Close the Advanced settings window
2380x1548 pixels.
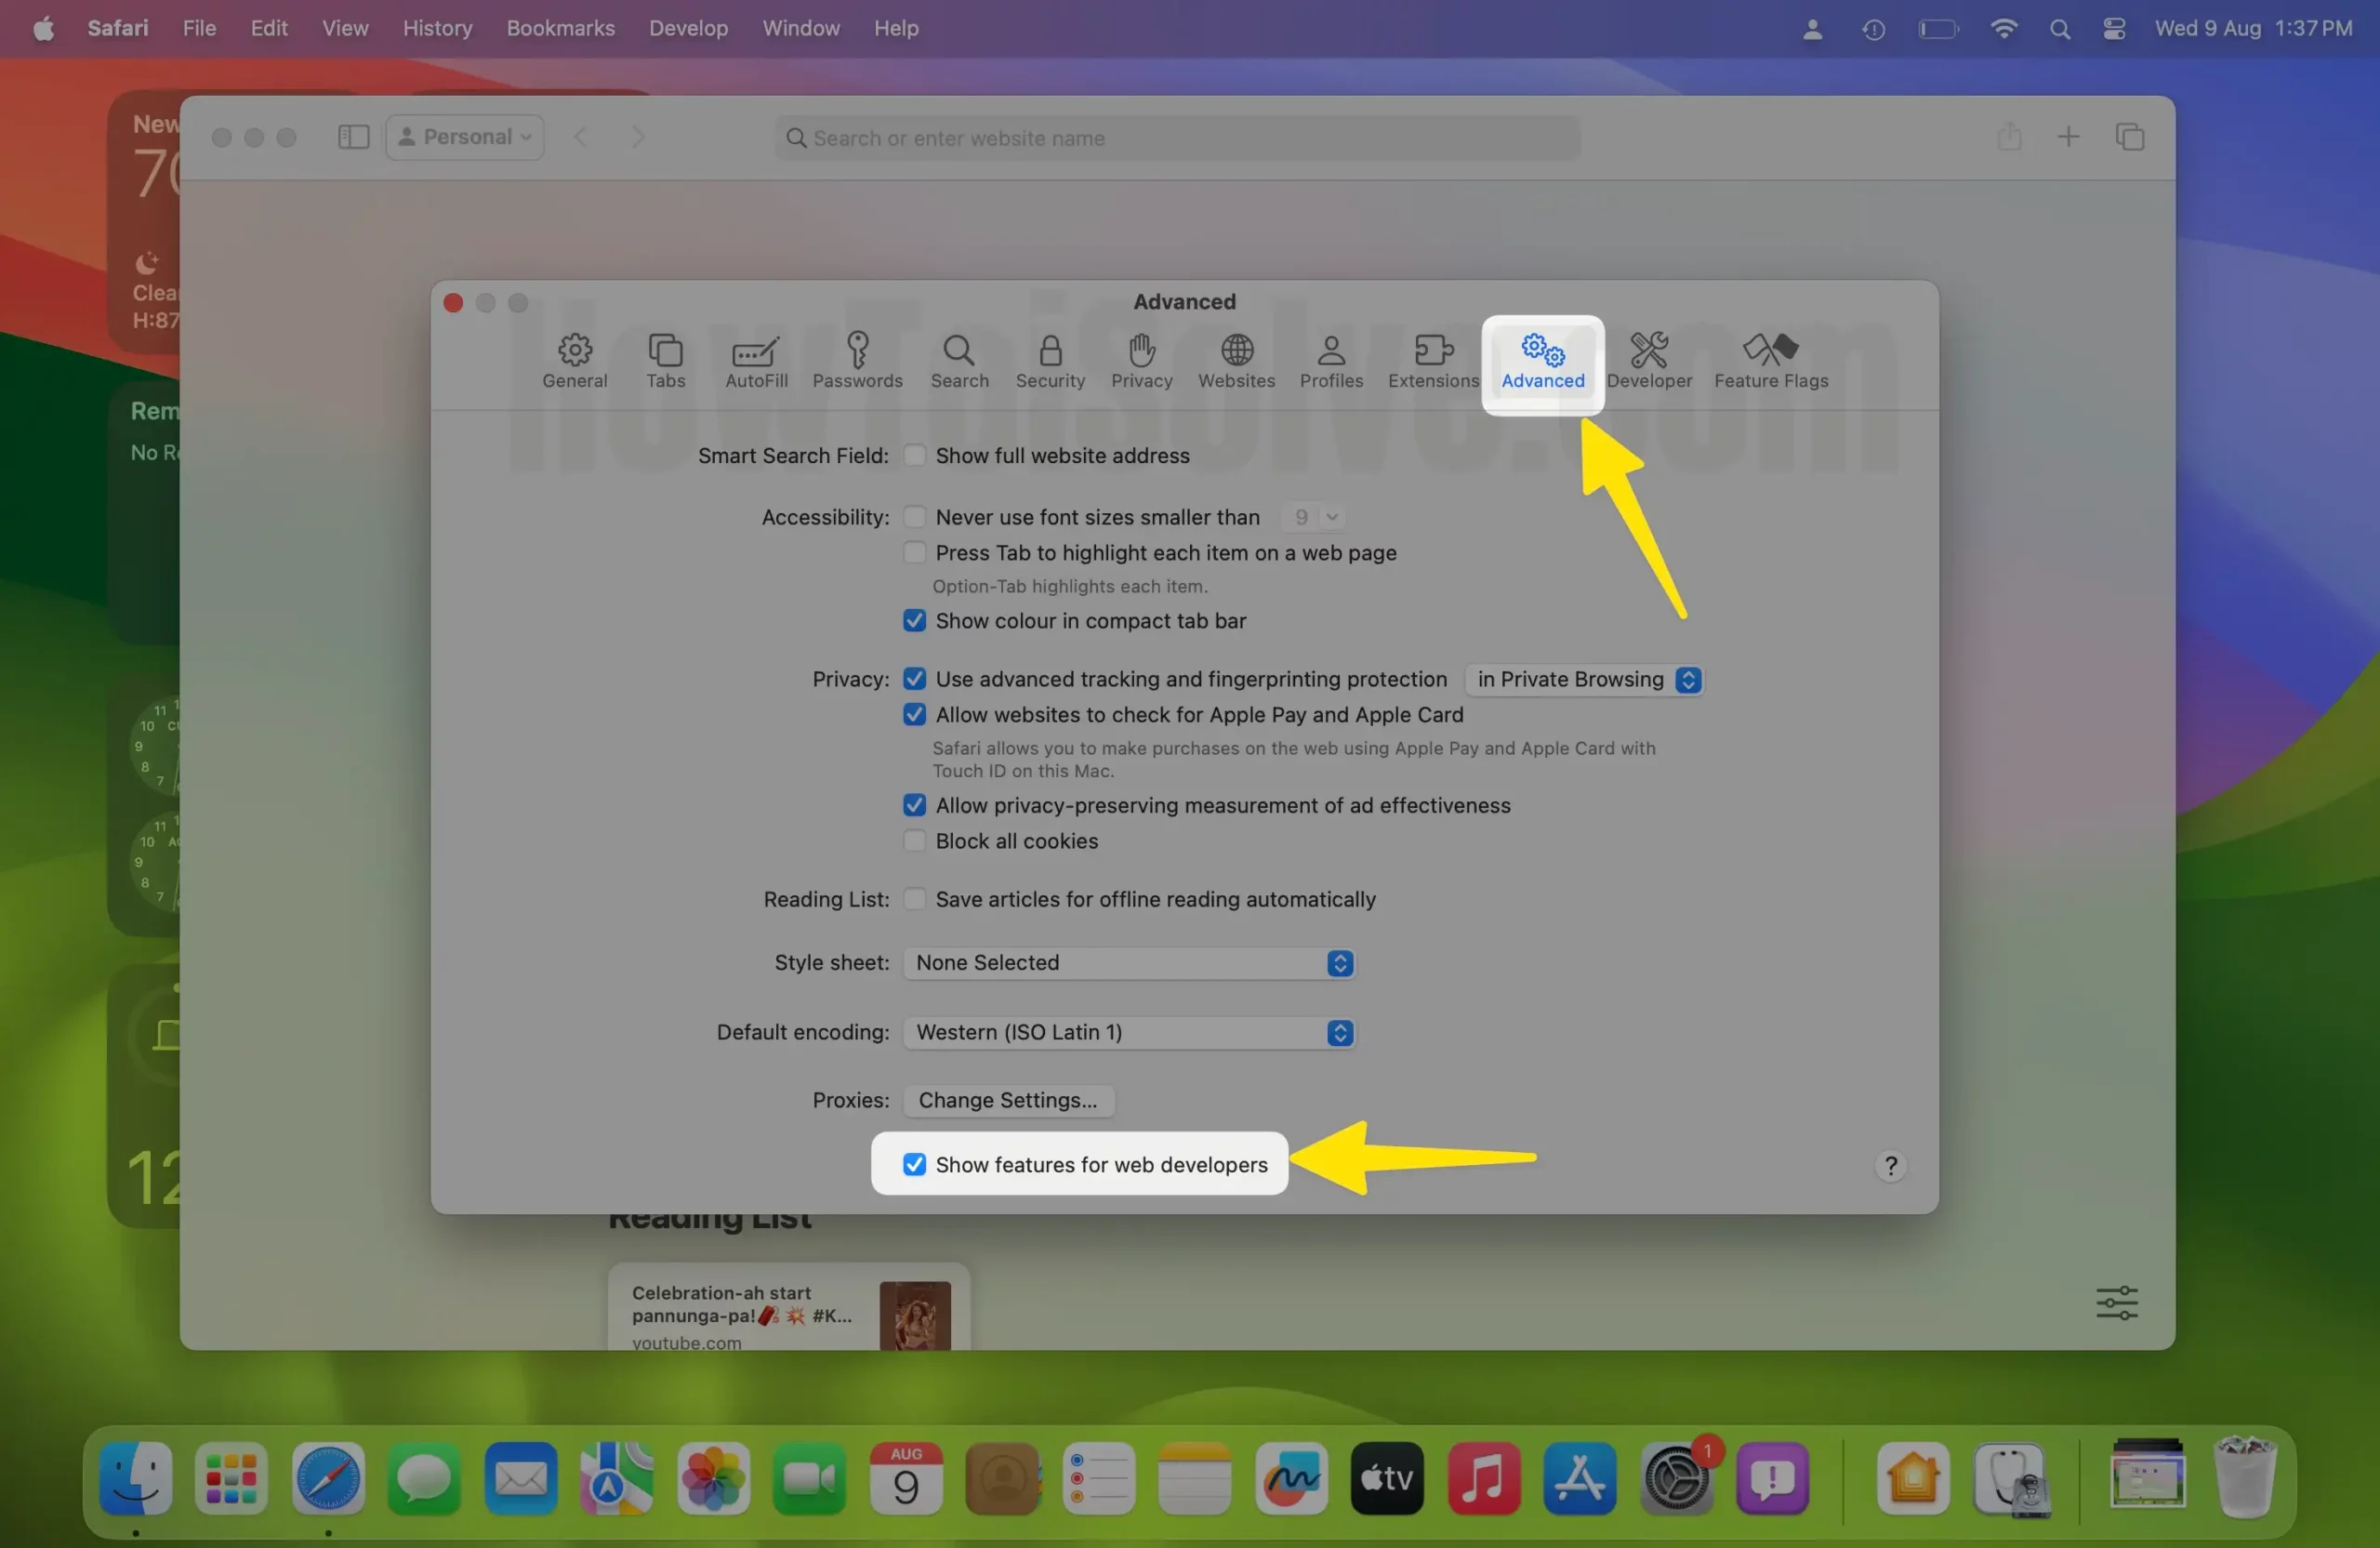click(453, 303)
